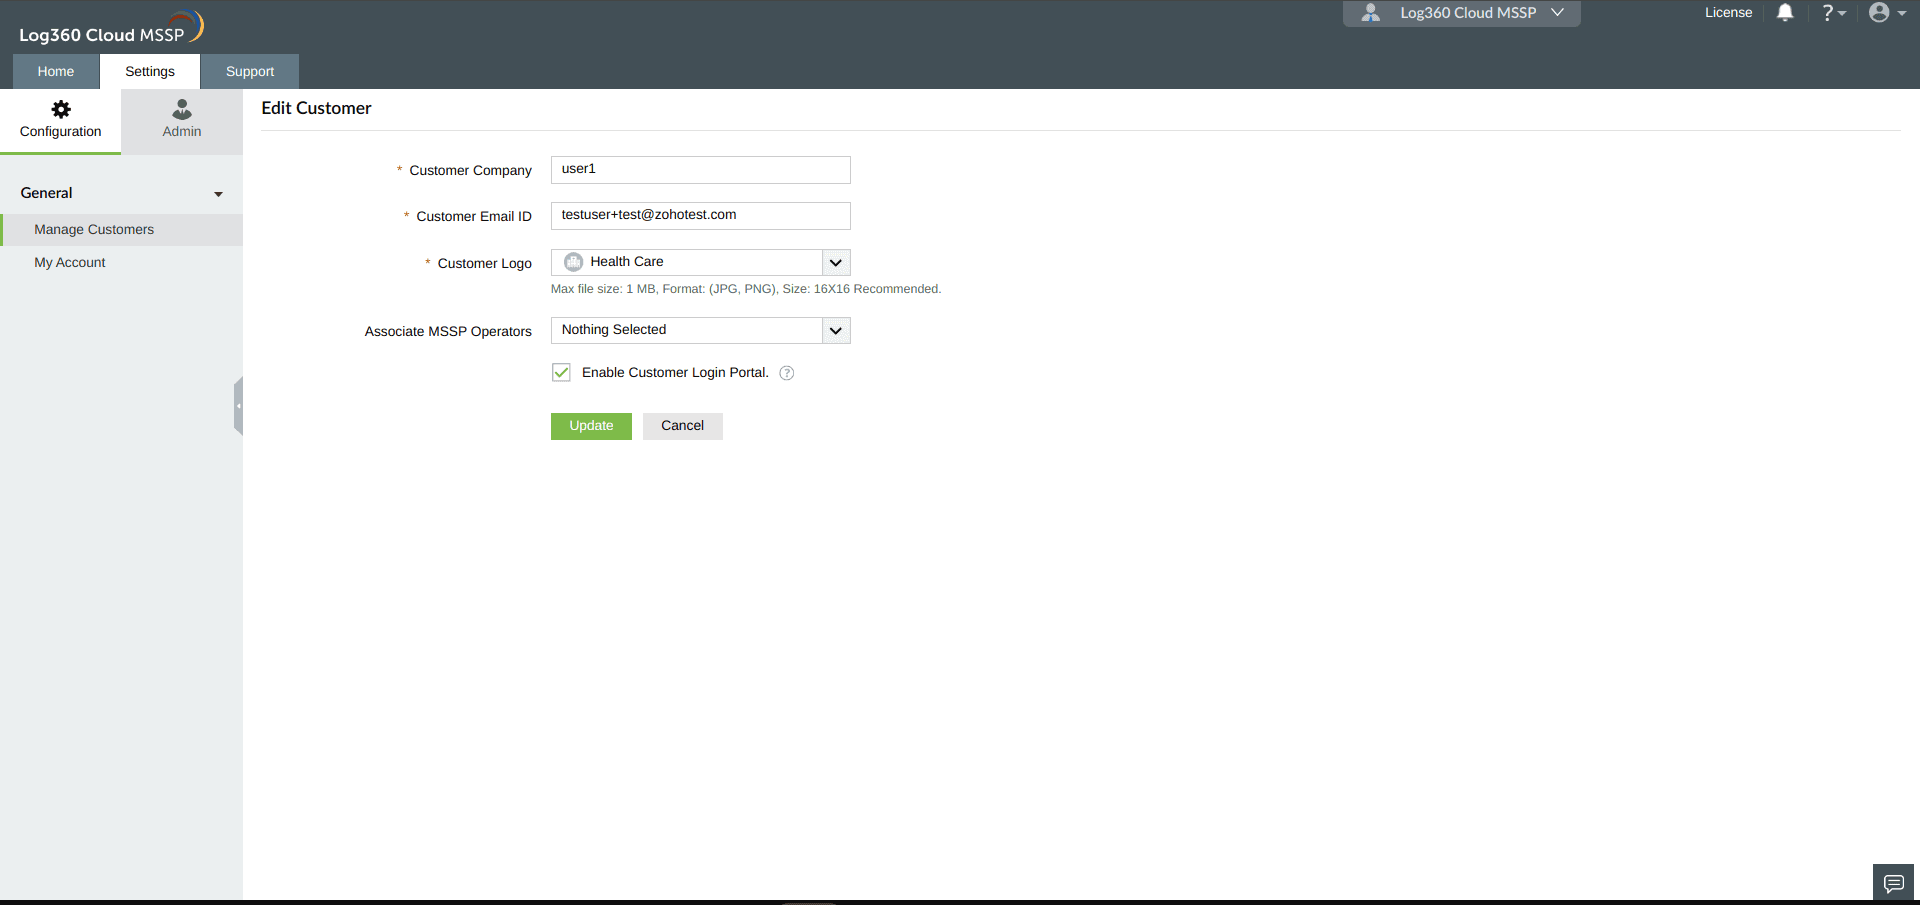Image resolution: width=1920 pixels, height=905 pixels.
Task: Open the user profile account icon
Action: click(x=1882, y=13)
